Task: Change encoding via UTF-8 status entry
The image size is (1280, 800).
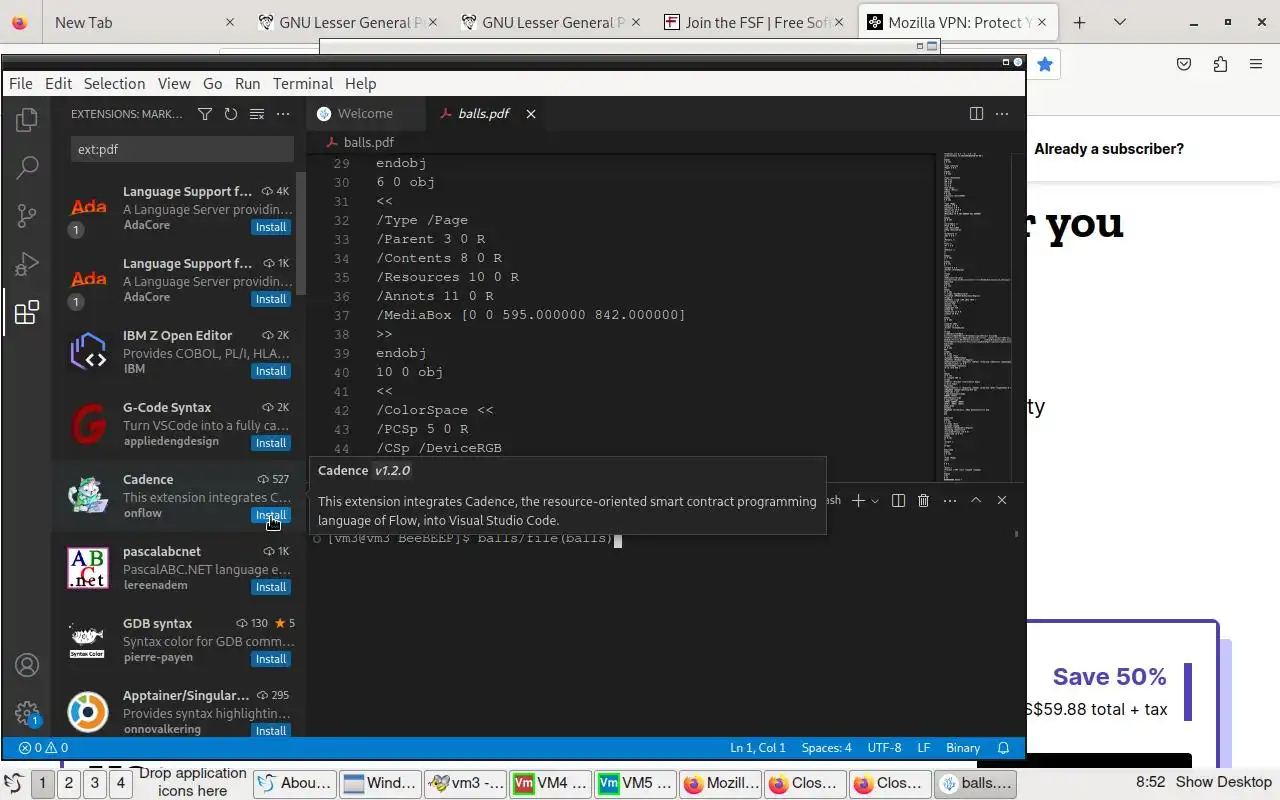Action: point(884,748)
